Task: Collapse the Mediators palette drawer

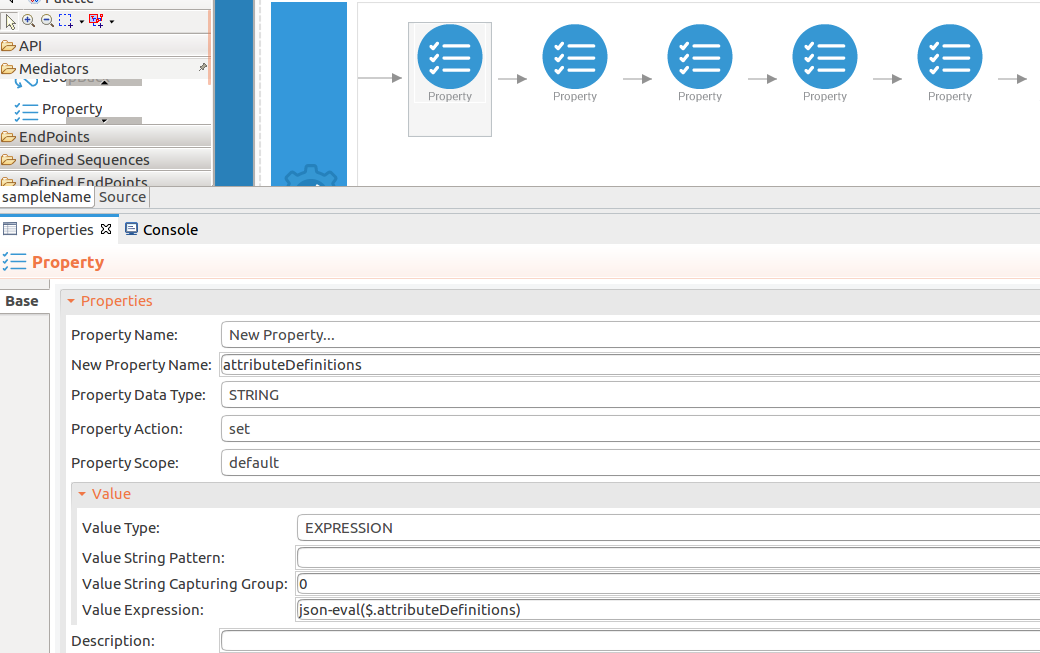Action: pos(105,68)
